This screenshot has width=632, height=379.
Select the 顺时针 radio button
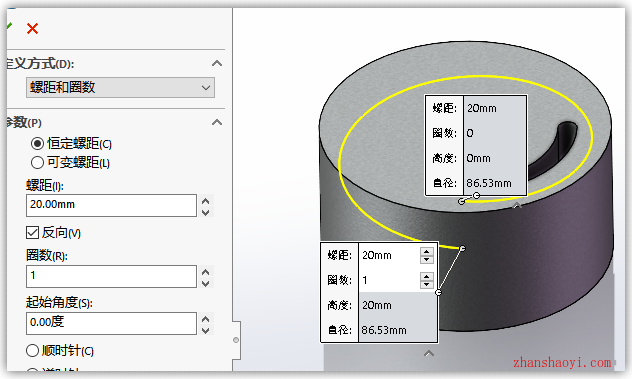tap(32, 350)
